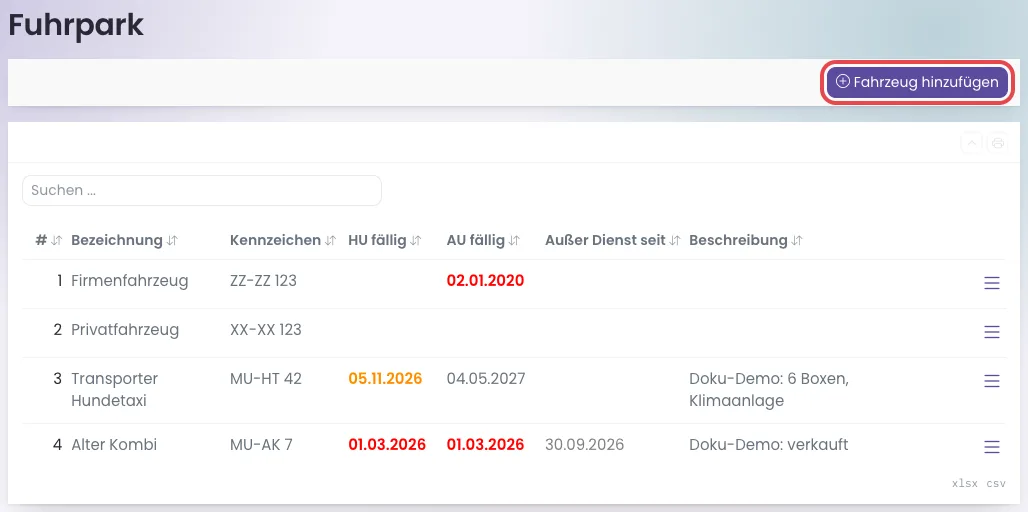The image size is (1028, 512).
Task: Click license plate MU-AK 7
Action: 261,445
